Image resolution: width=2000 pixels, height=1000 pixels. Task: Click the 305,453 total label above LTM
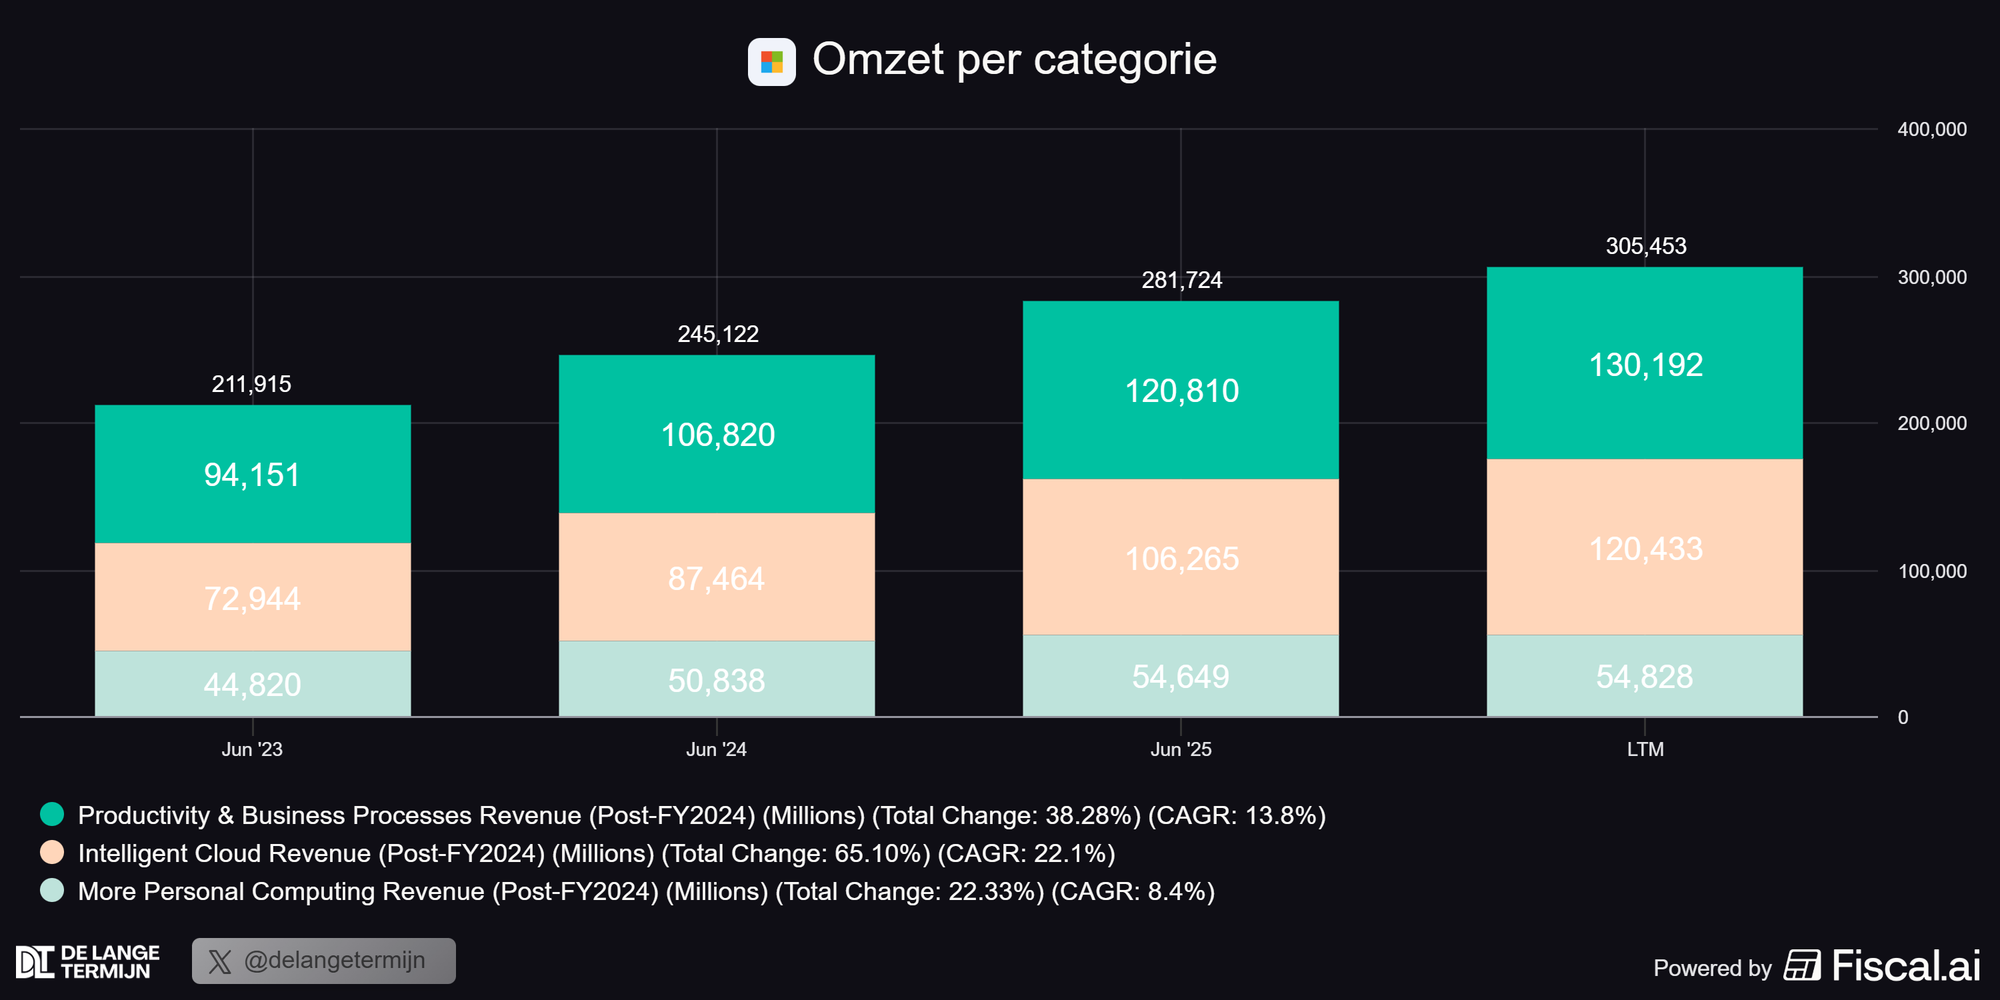(x=1645, y=246)
